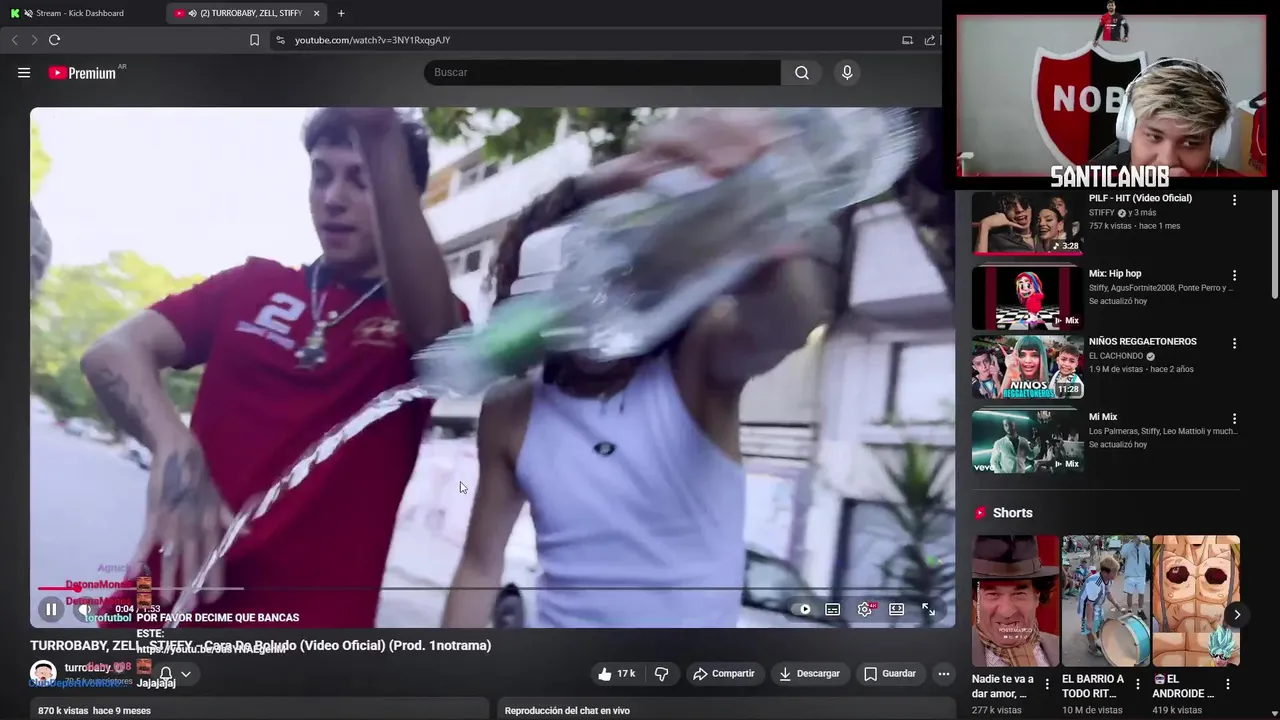Close the TURROBABY YouTube tab
Image resolution: width=1280 pixels, height=720 pixels.
pyautogui.click(x=317, y=13)
